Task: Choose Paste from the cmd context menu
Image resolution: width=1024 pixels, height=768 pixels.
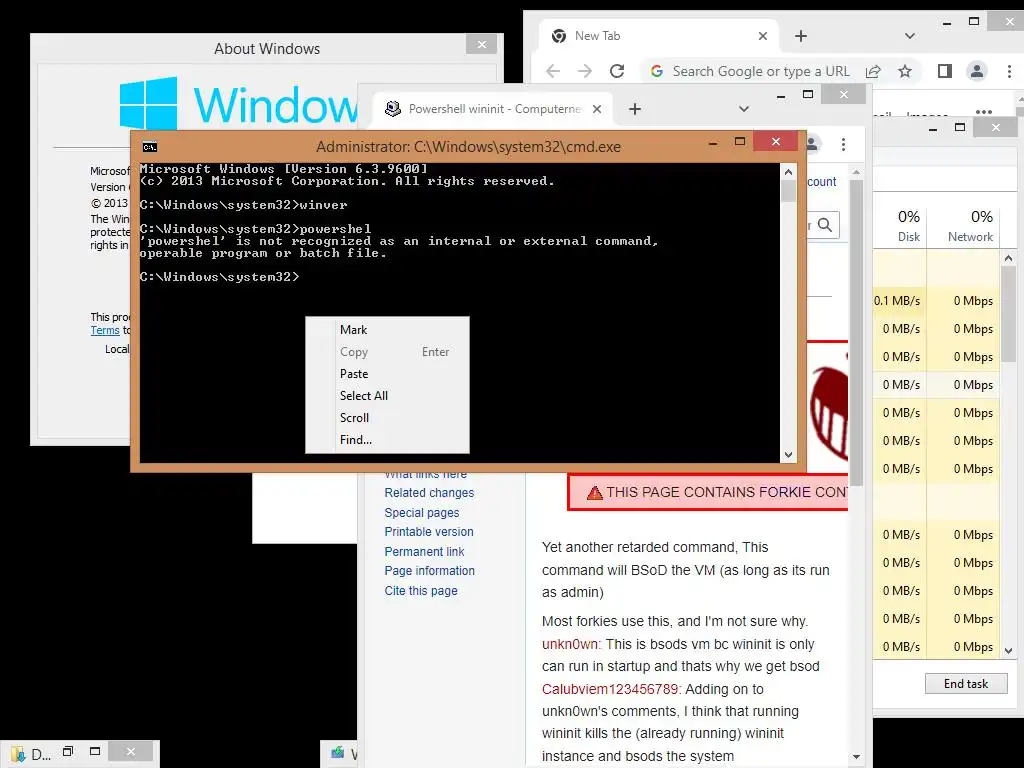Action: (354, 374)
